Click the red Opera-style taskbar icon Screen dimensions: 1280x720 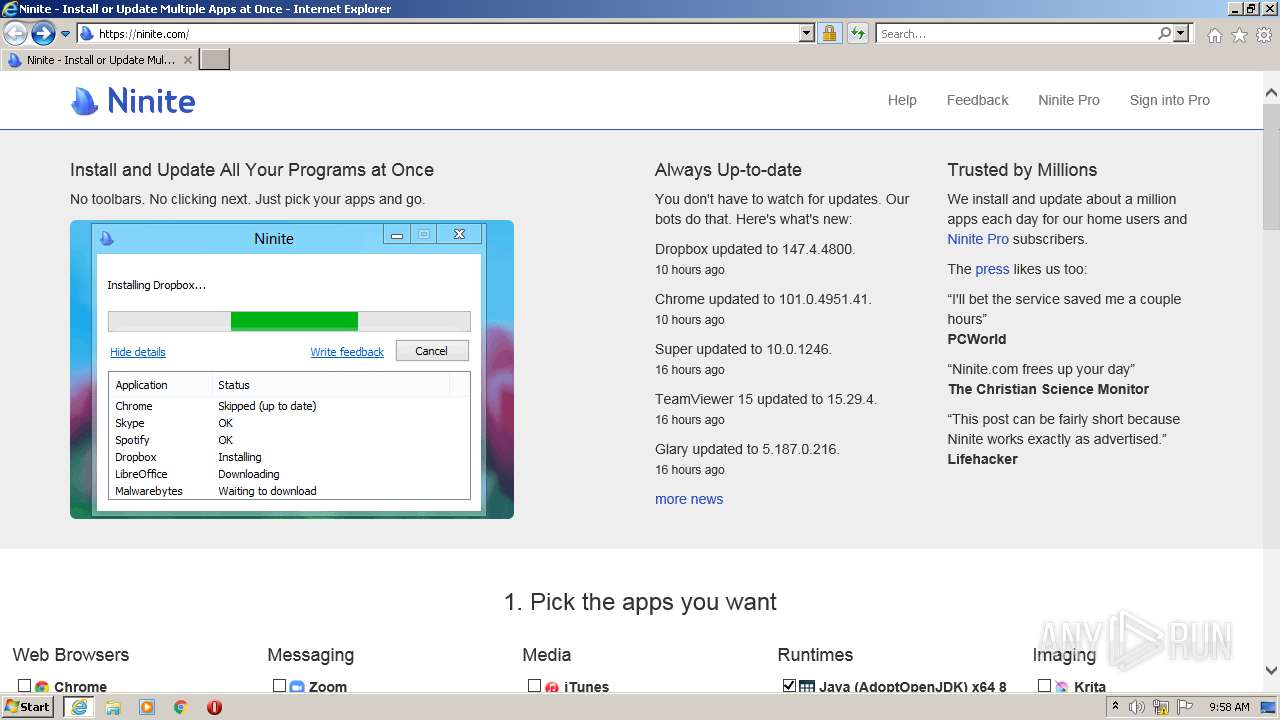click(214, 707)
